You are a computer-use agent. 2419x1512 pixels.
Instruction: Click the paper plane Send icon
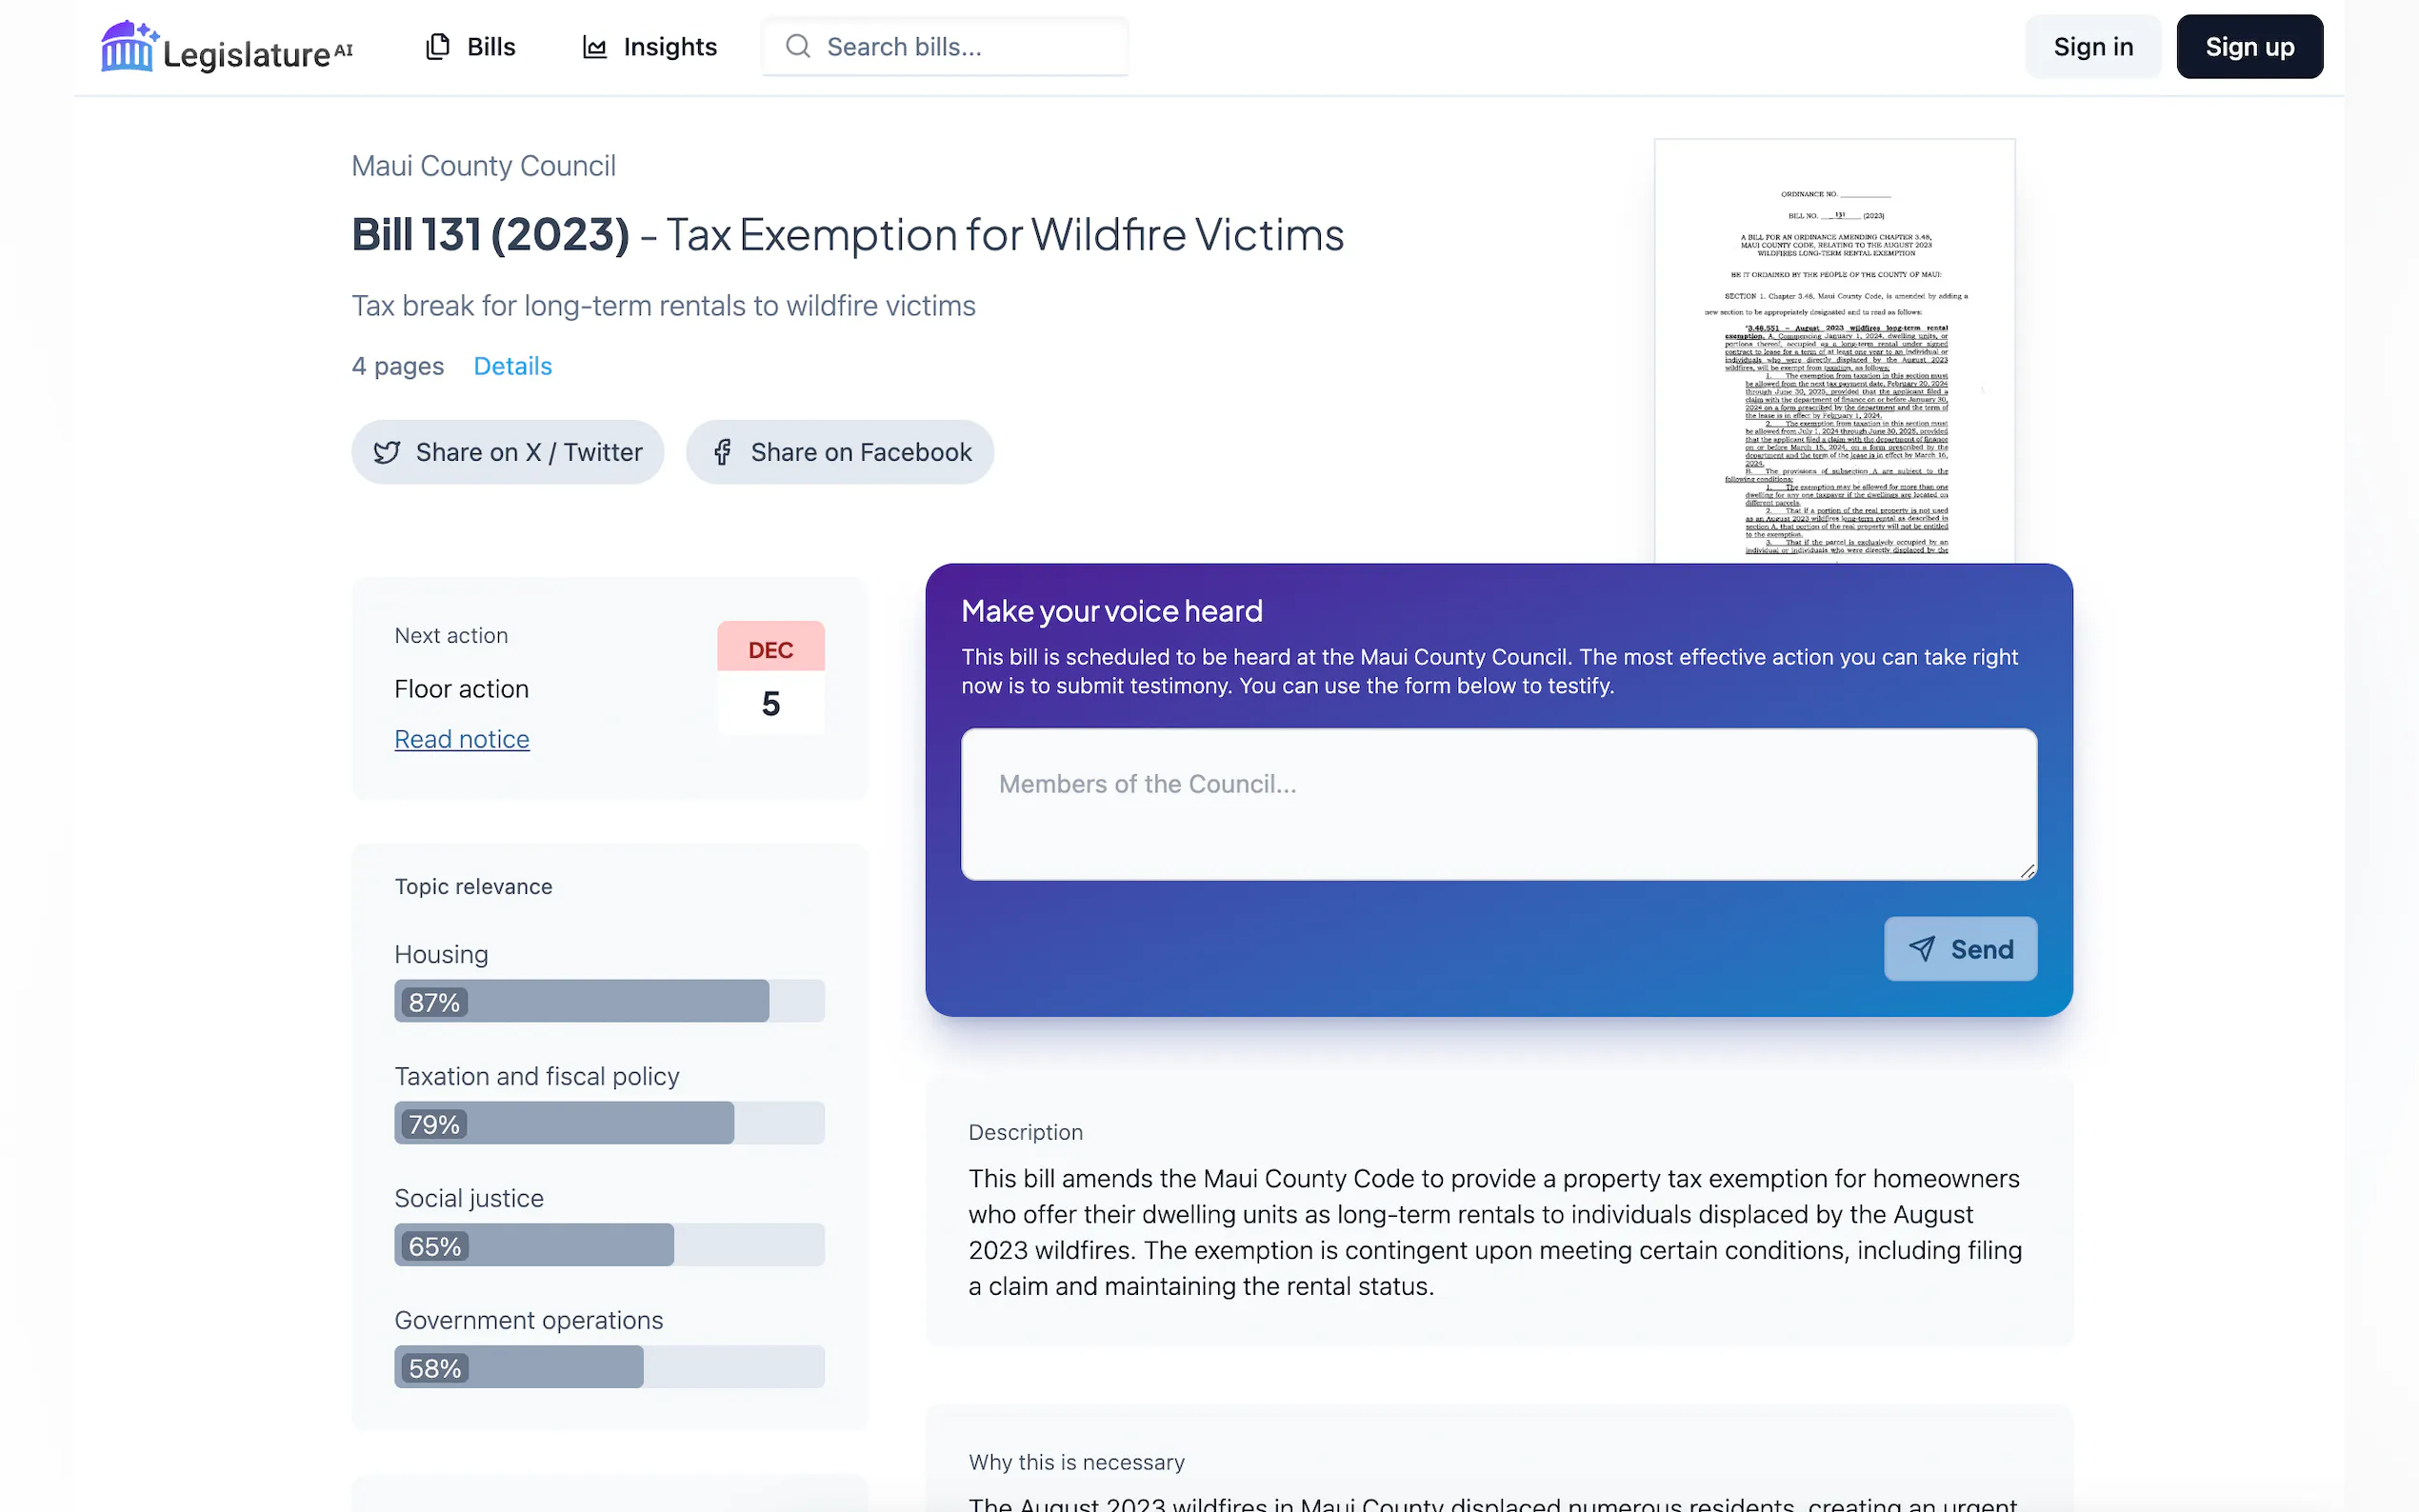(1921, 949)
